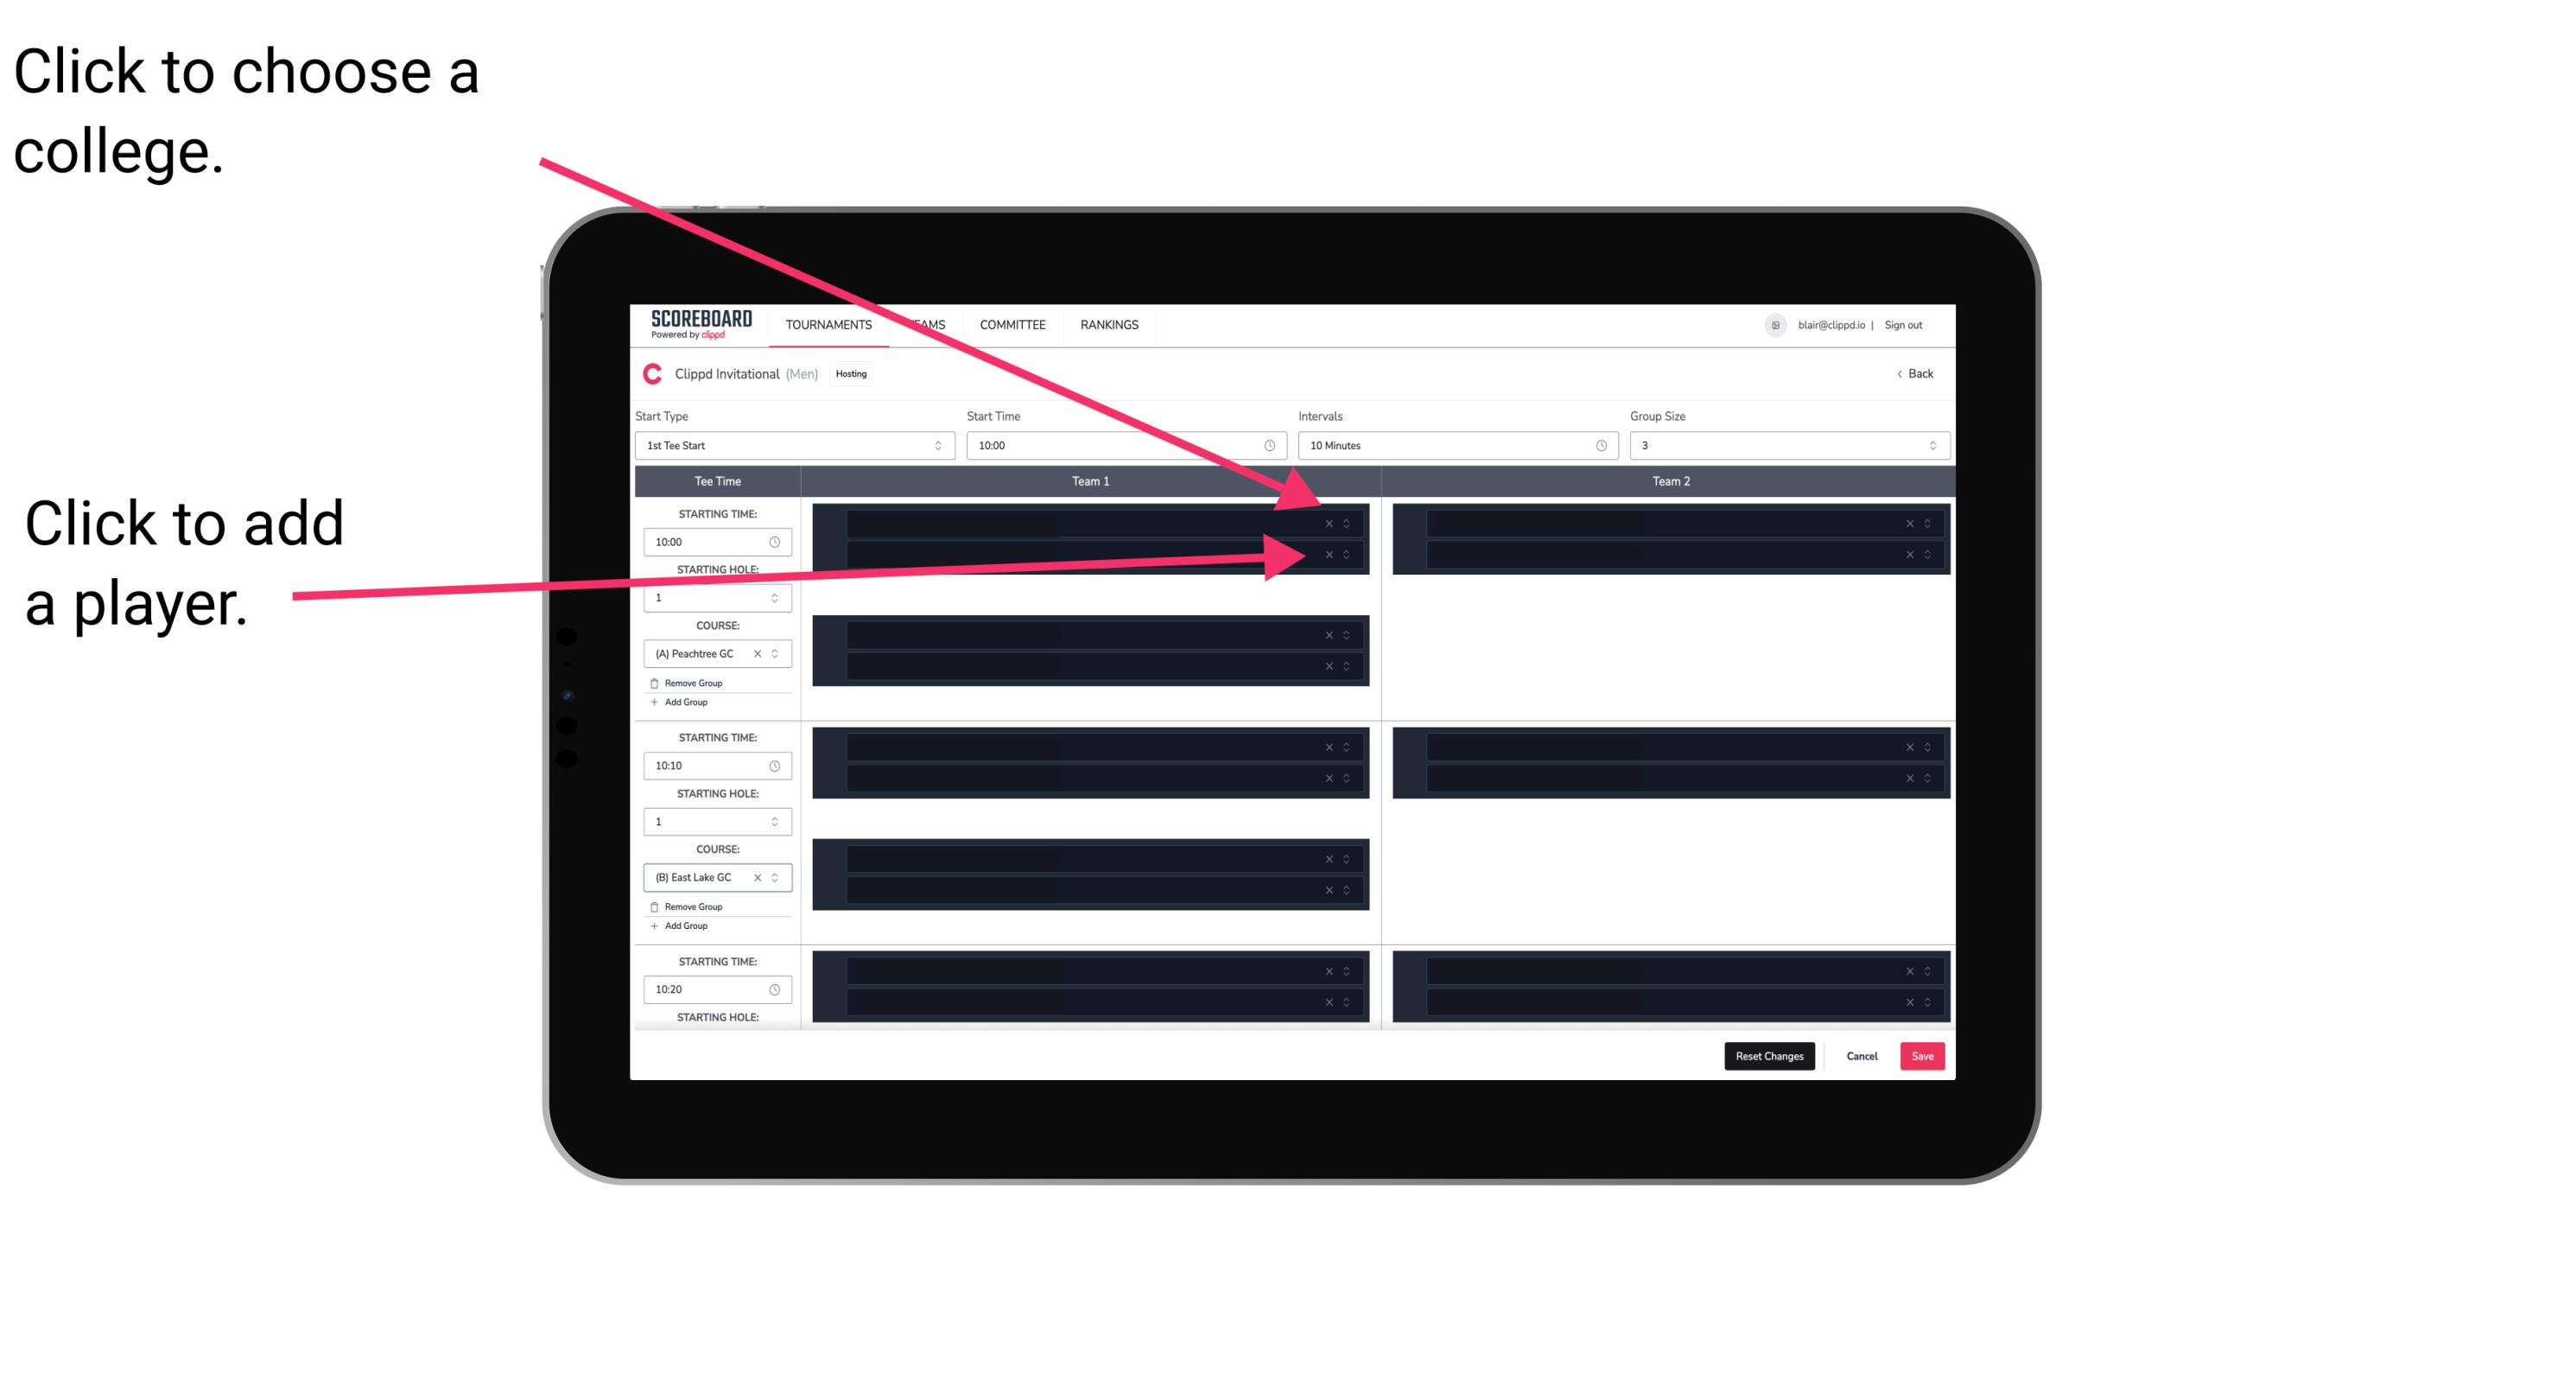Click the X dismiss icon on East Lake GC
Image resolution: width=2576 pixels, height=1386 pixels.
point(765,874)
